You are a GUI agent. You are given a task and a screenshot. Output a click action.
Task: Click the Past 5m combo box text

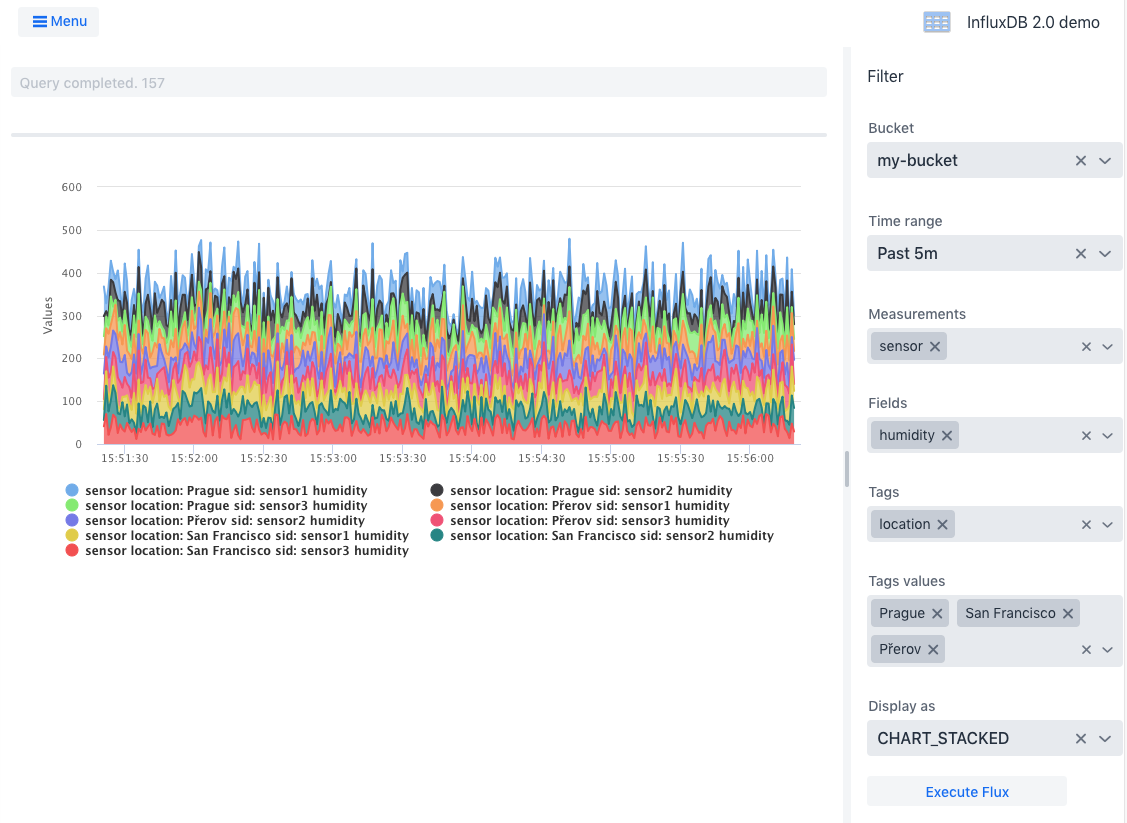(907, 253)
